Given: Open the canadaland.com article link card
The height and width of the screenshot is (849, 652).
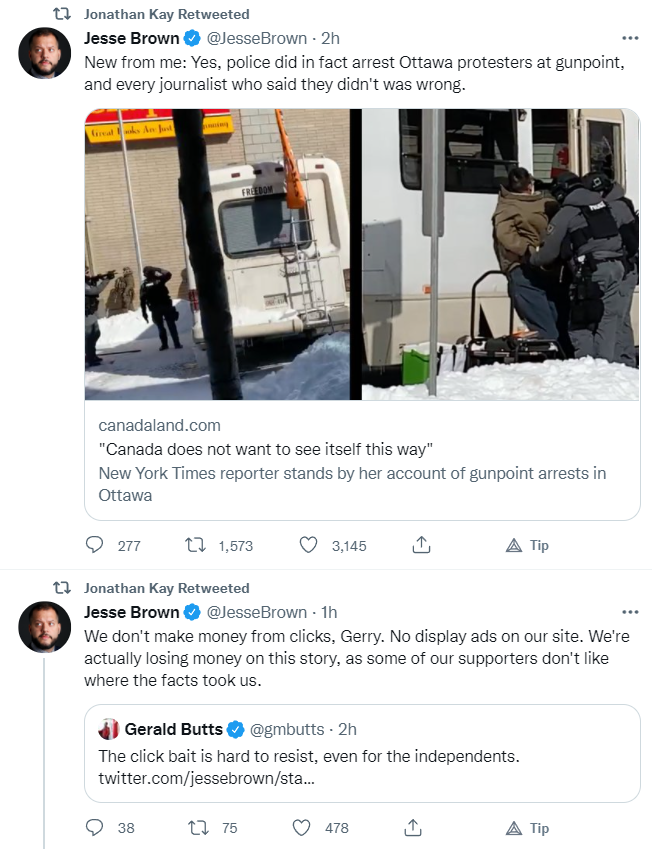Looking at the screenshot, I should [362, 460].
